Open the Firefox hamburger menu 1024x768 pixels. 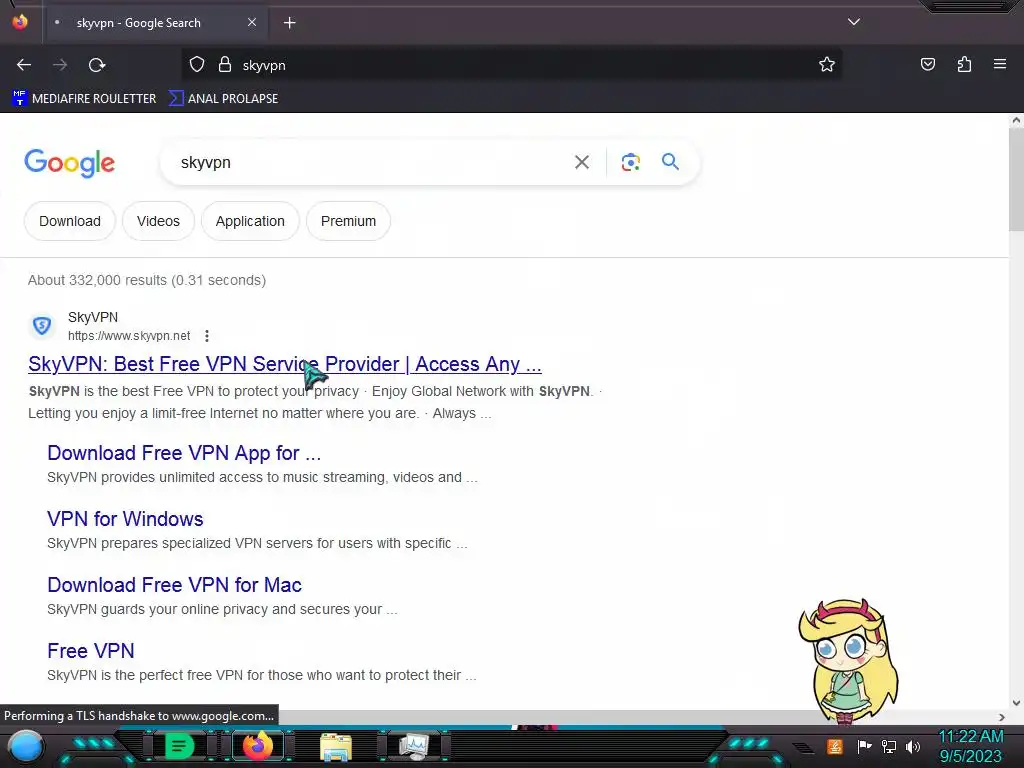coord(999,64)
